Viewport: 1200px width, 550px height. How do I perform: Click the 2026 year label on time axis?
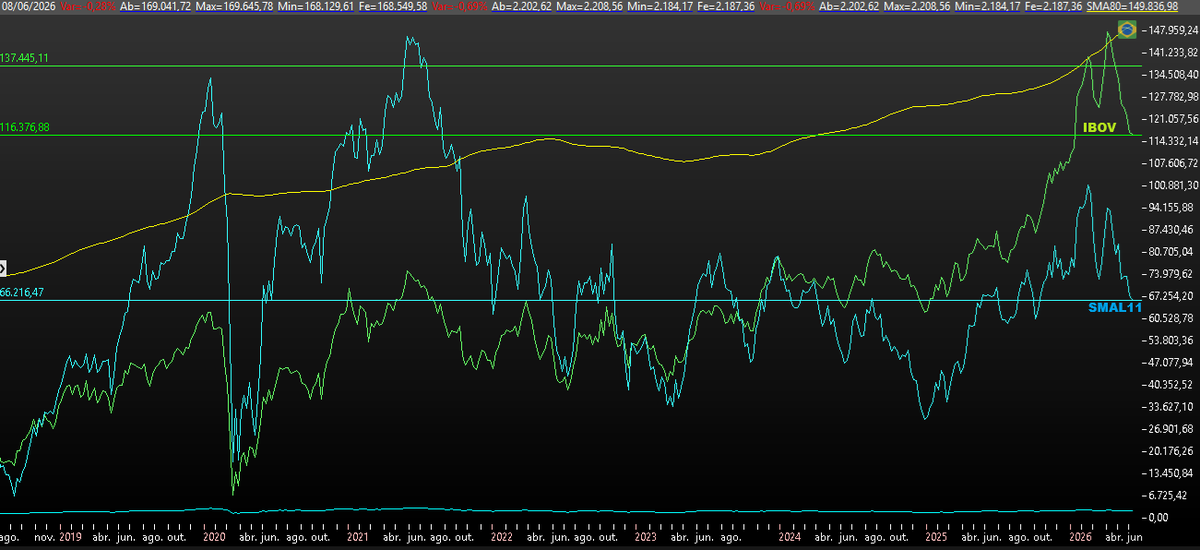[1080, 536]
